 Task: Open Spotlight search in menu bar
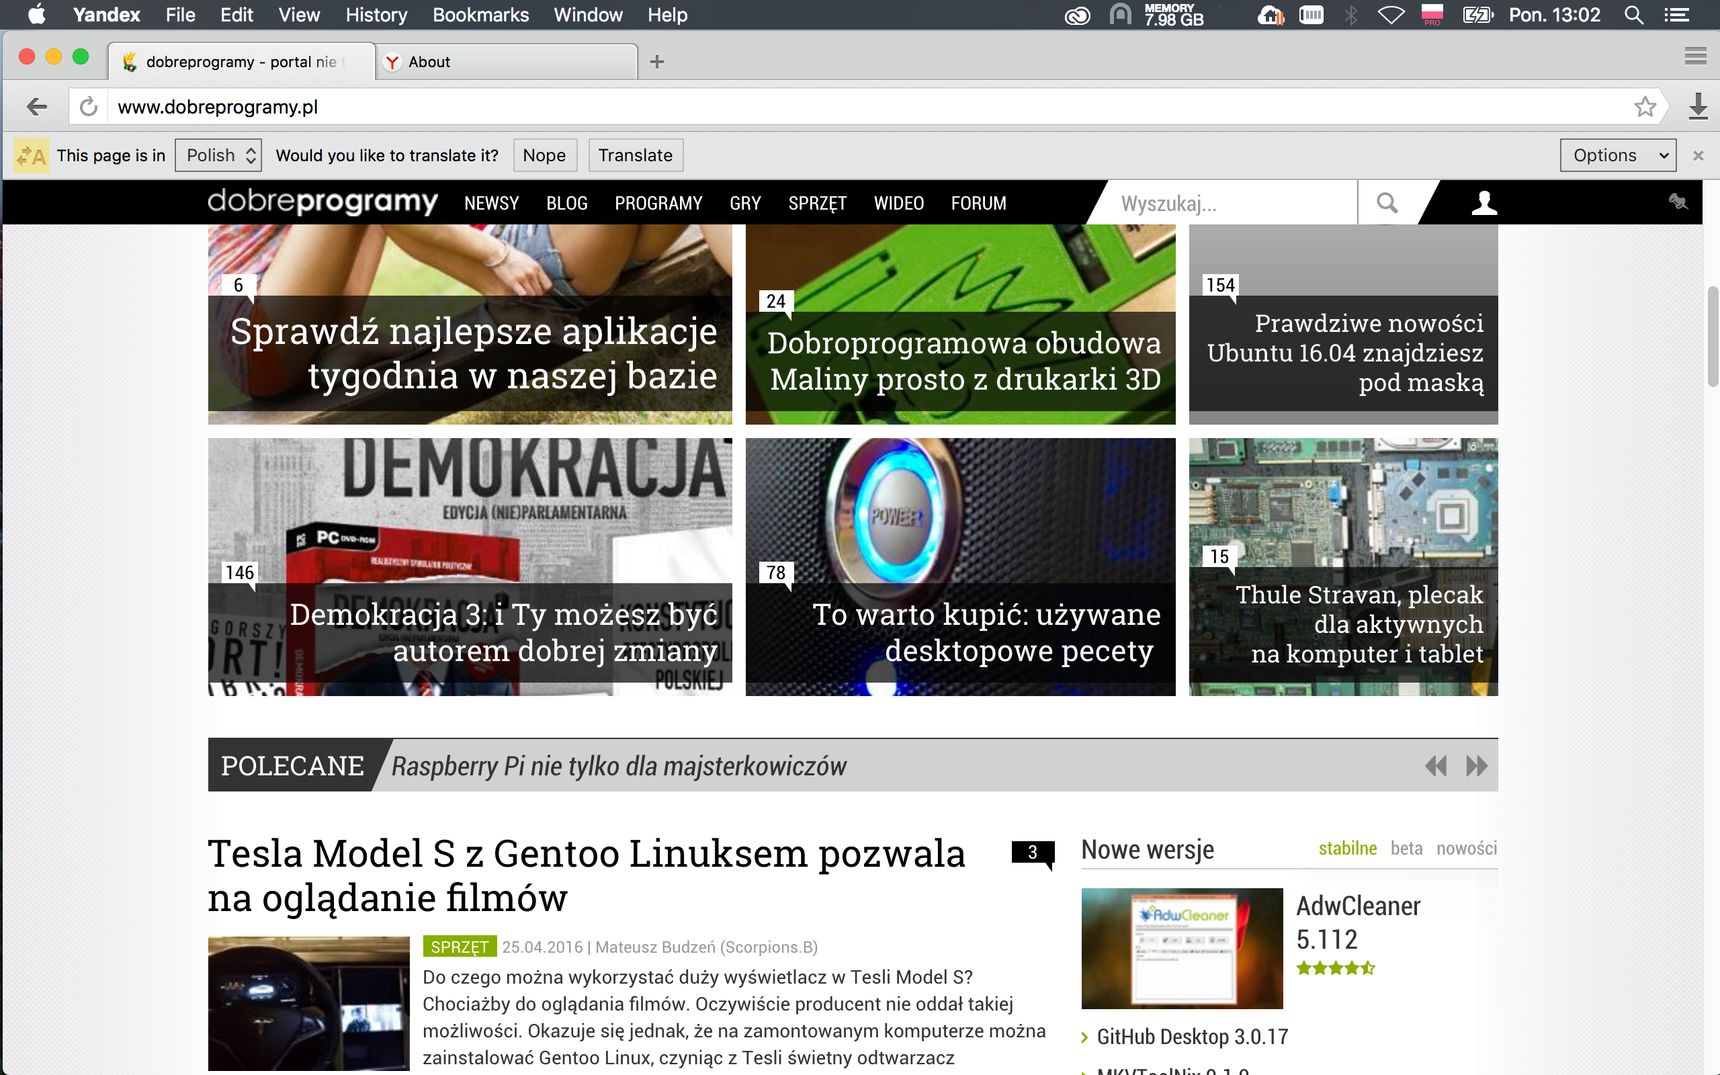pyautogui.click(x=1634, y=15)
